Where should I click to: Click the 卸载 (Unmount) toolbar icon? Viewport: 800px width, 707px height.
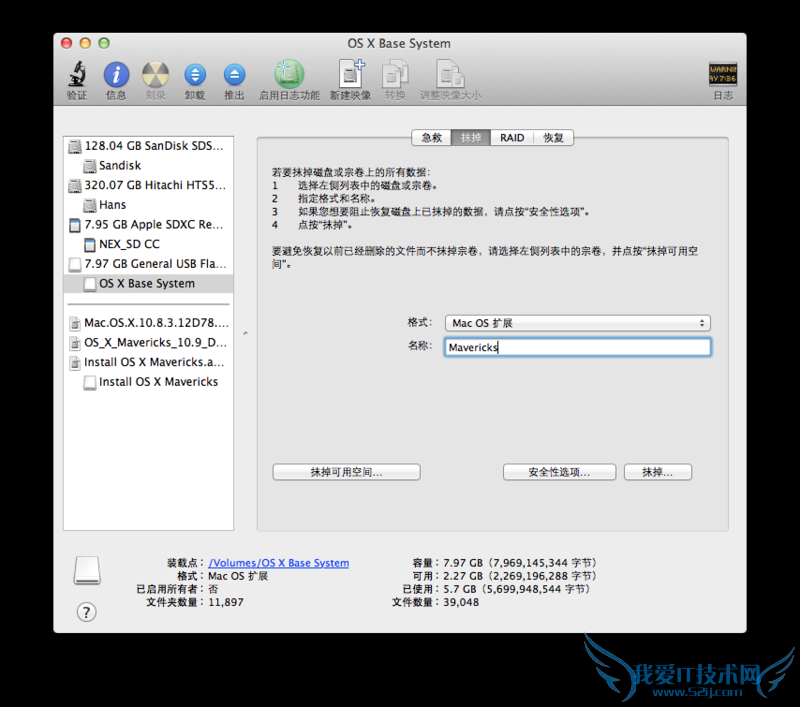[x=194, y=75]
